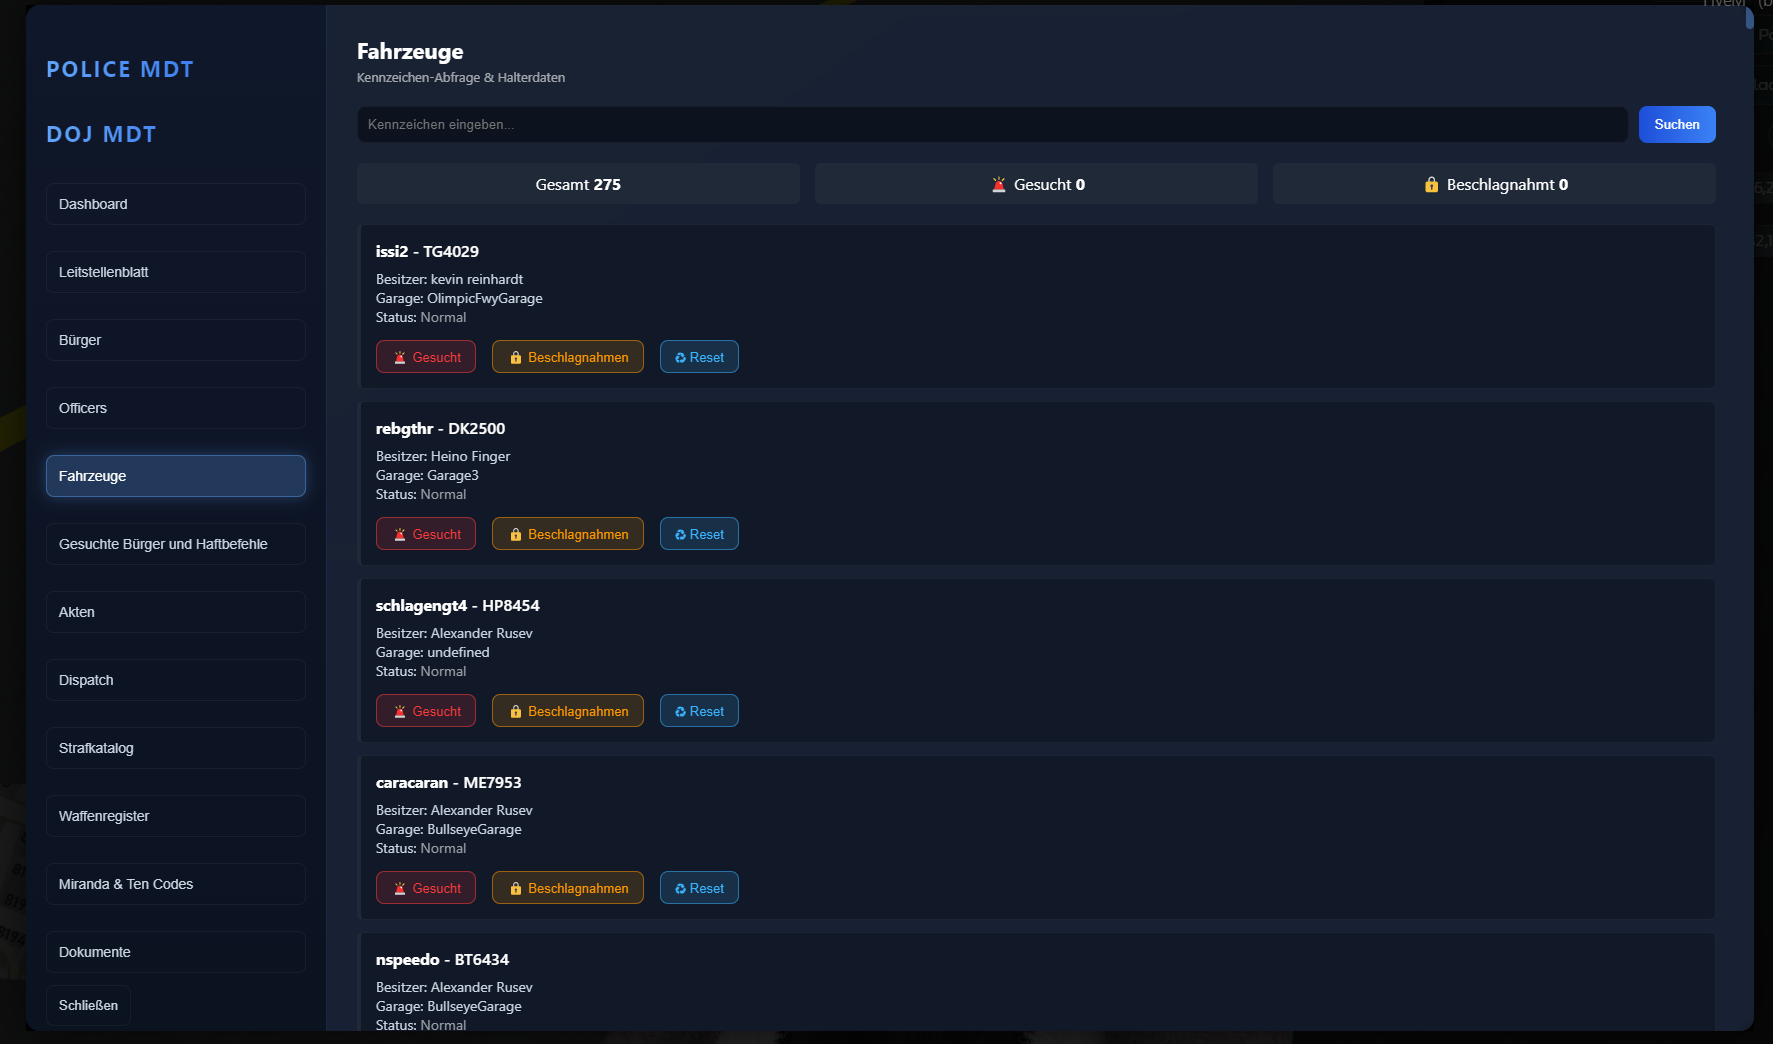Open the Dashboard page
The height and width of the screenshot is (1044, 1773).
point(175,204)
